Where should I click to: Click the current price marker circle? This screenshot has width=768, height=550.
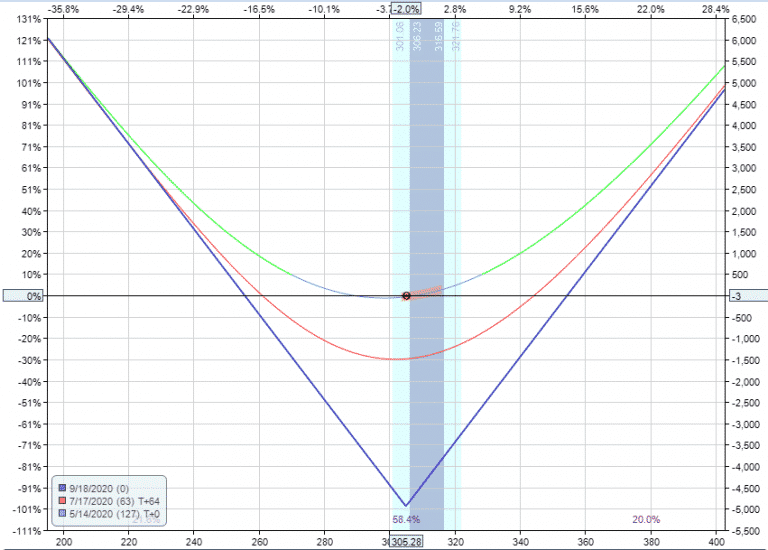pos(406,296)
